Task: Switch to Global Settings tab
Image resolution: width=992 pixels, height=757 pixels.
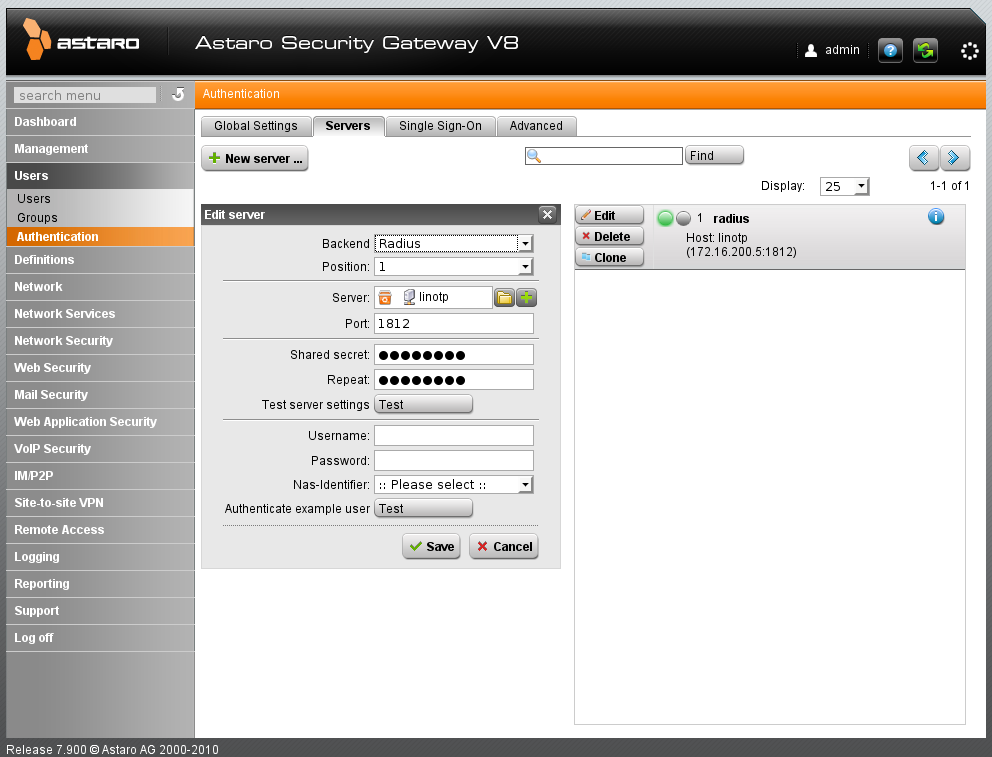Action: point(256,126)
